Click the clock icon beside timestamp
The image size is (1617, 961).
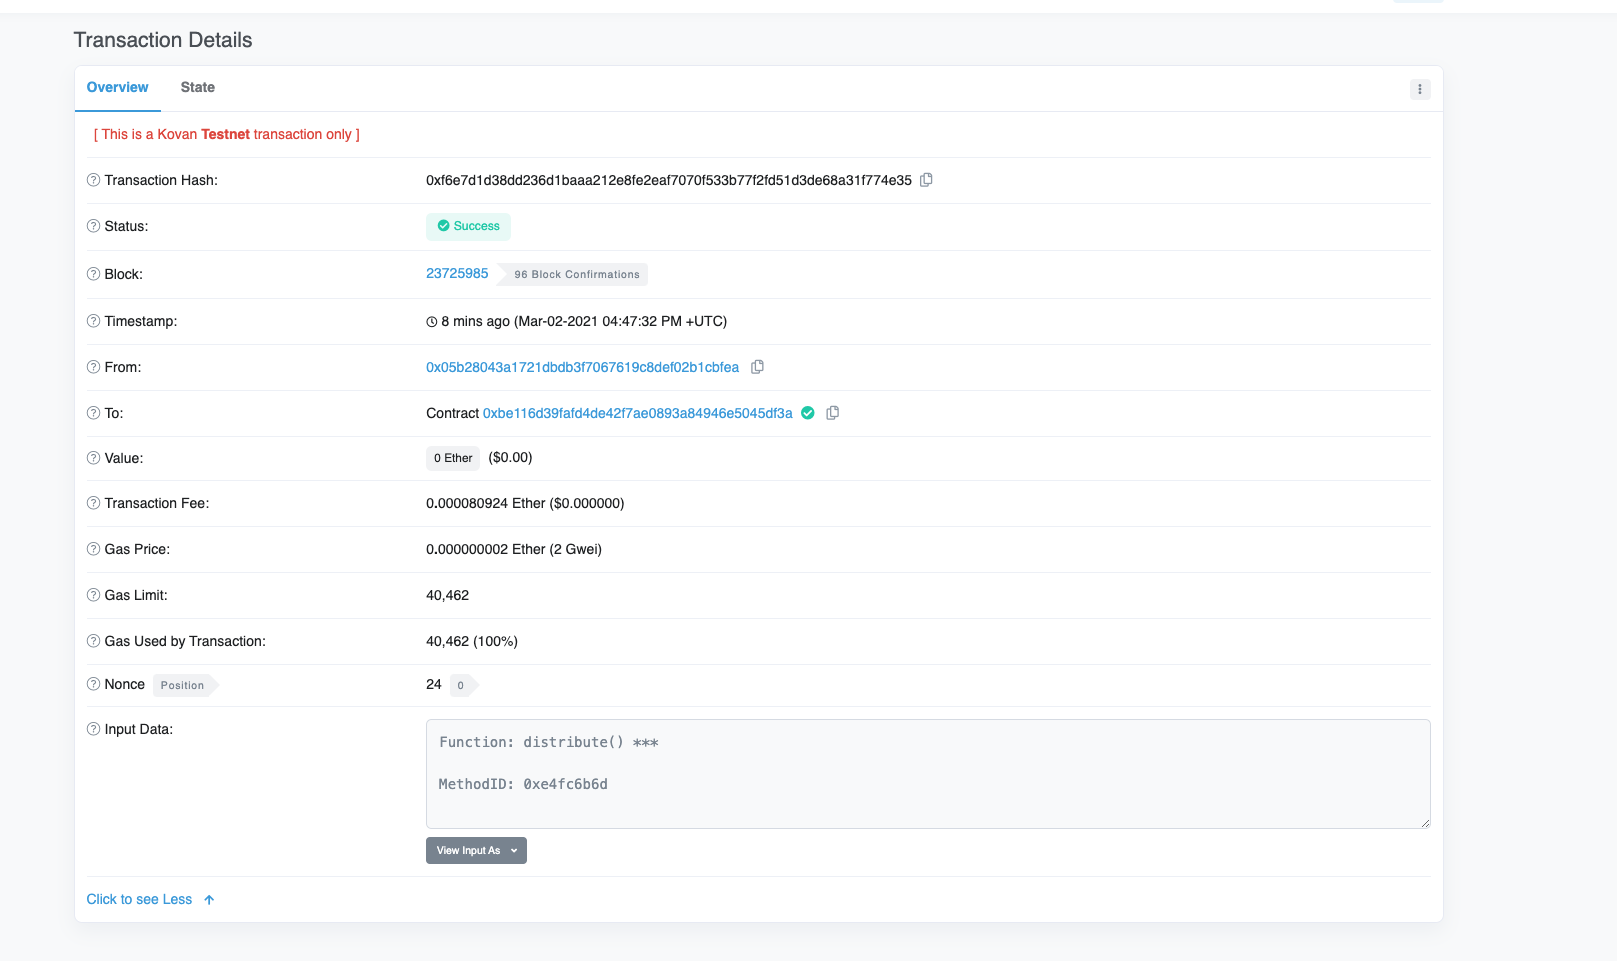tap(432, 322)
